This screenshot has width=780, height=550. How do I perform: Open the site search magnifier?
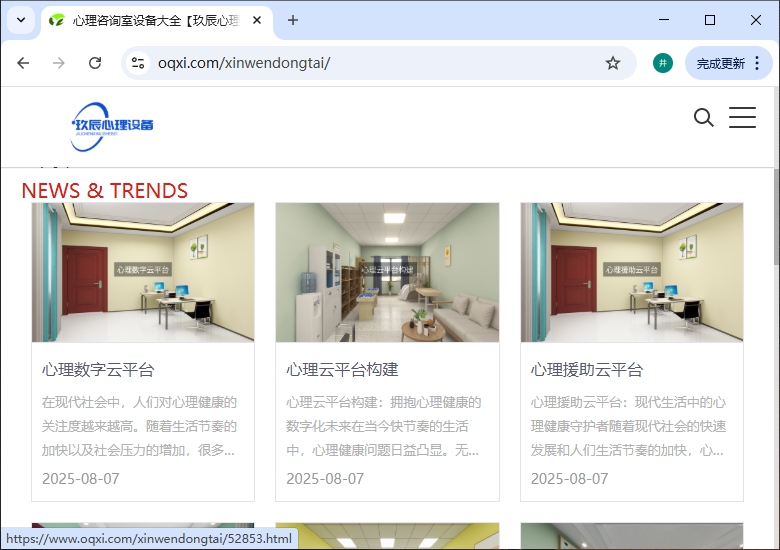703,118
